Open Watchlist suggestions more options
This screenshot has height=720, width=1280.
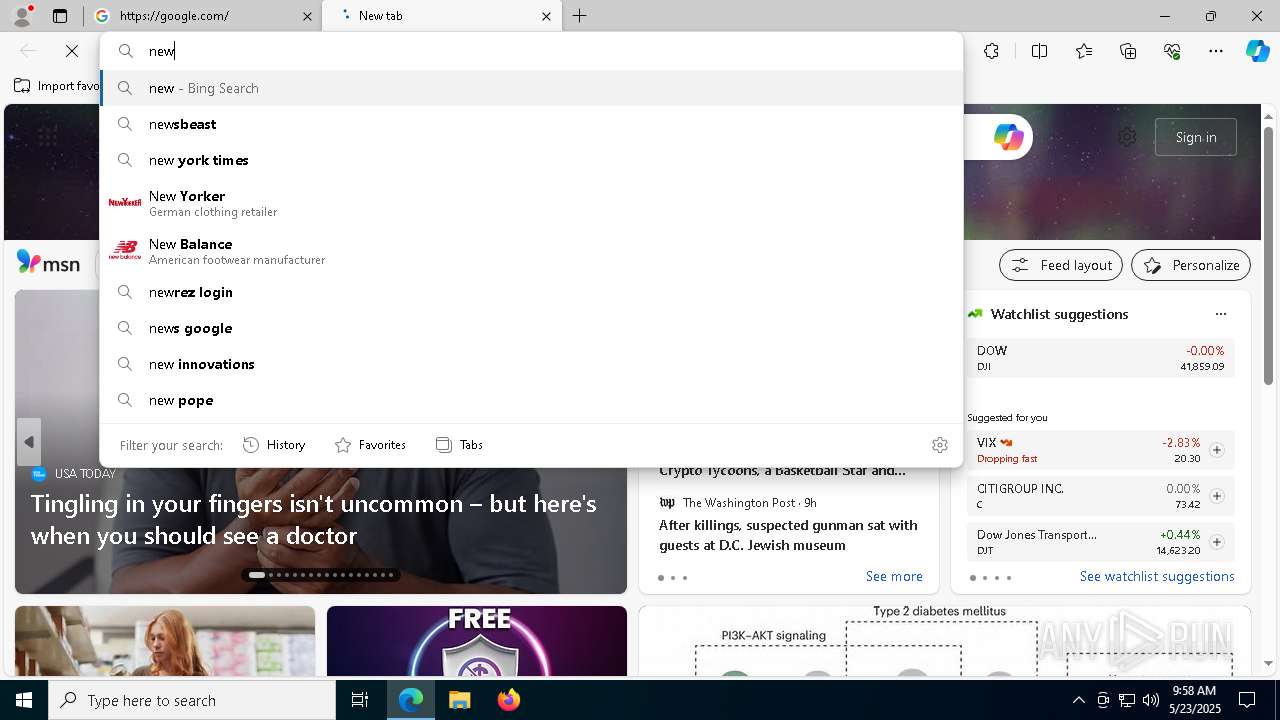1220,314
